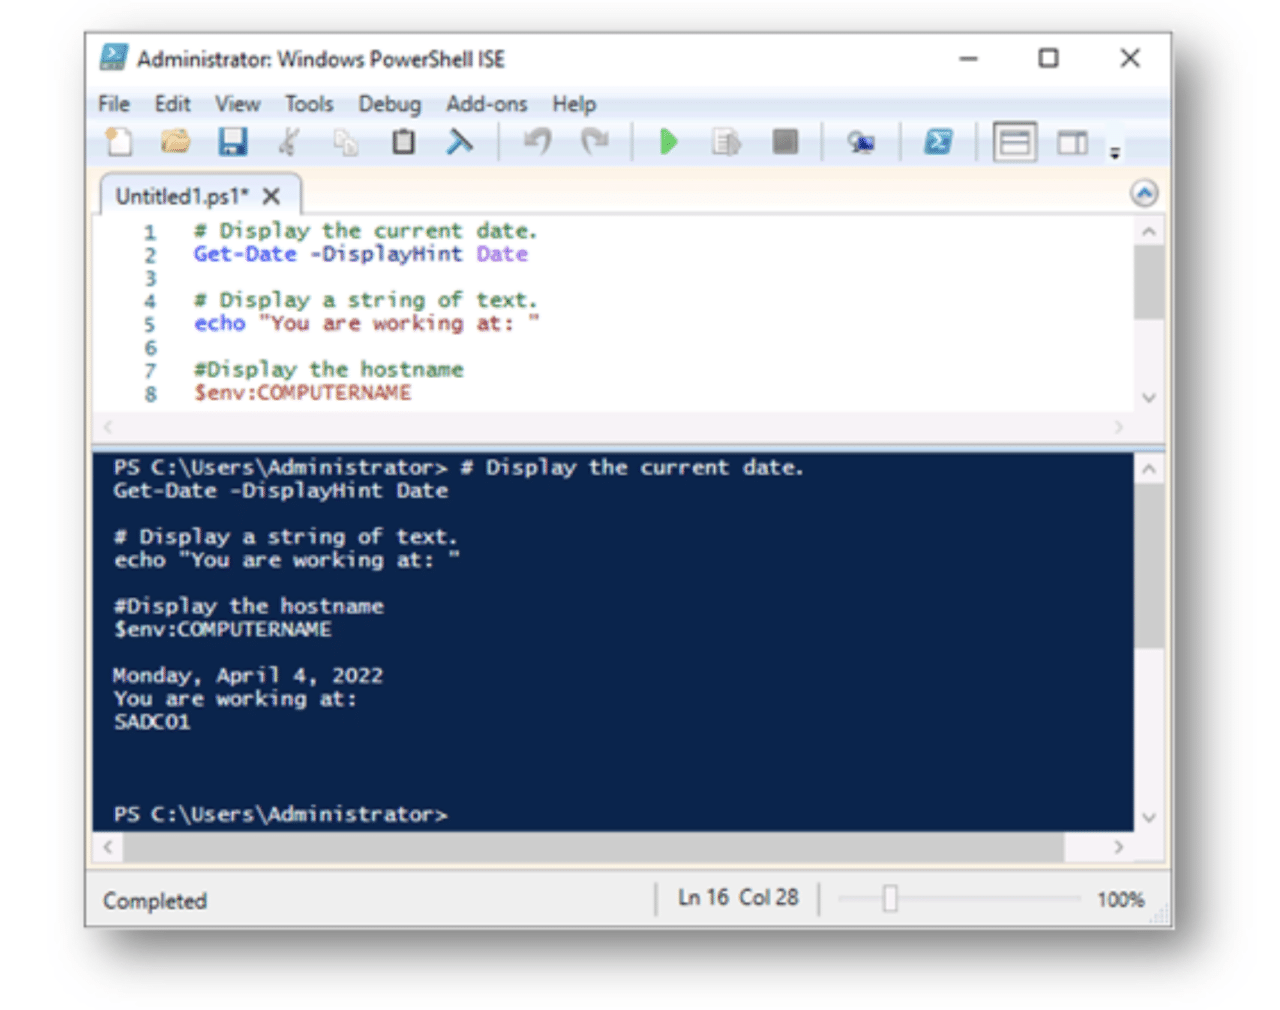Create a new script file
Viewport: 1280px width, 1010px height.
pyautogui.click(x=118, y=142)
